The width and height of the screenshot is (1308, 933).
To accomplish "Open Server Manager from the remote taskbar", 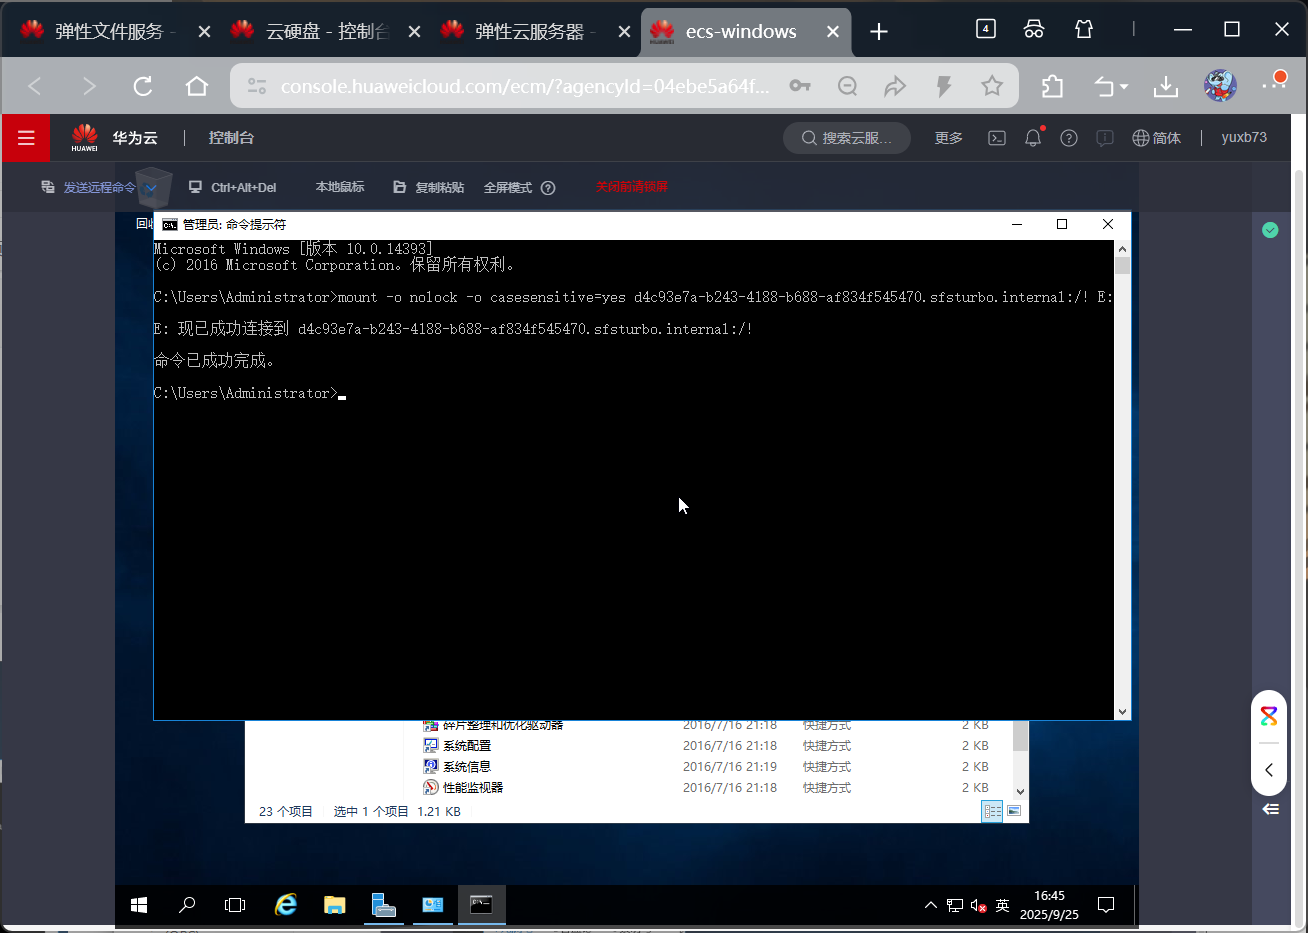I will pyautogui.click(x=383, y=905).
